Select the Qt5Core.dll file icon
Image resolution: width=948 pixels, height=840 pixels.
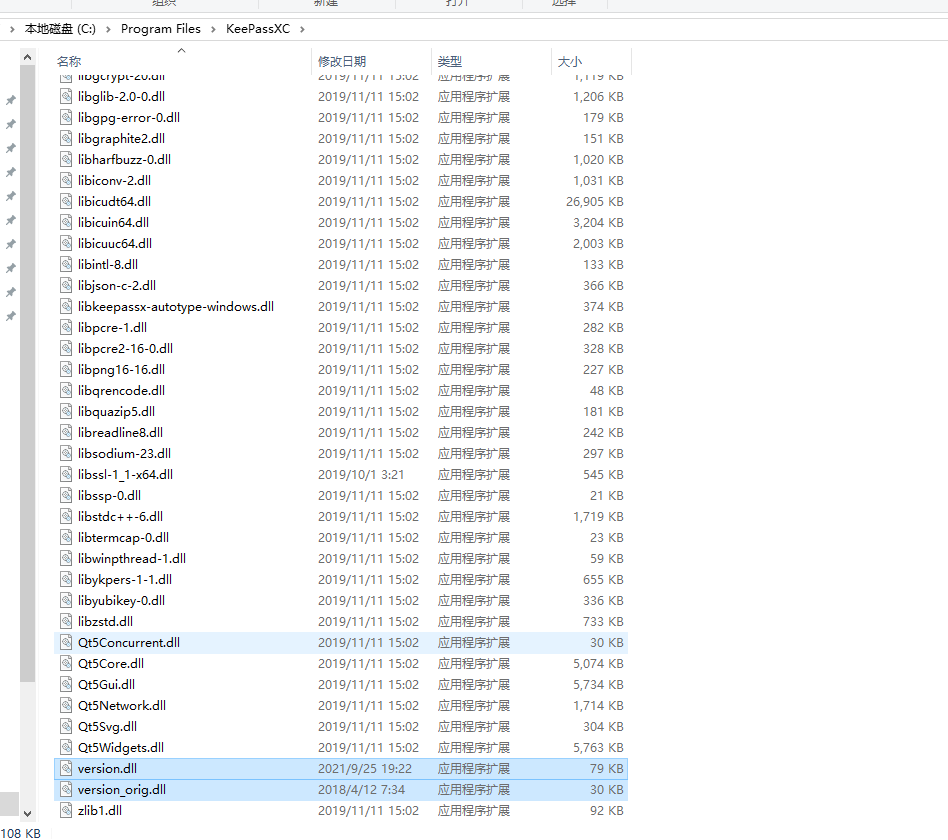(66, 664)
